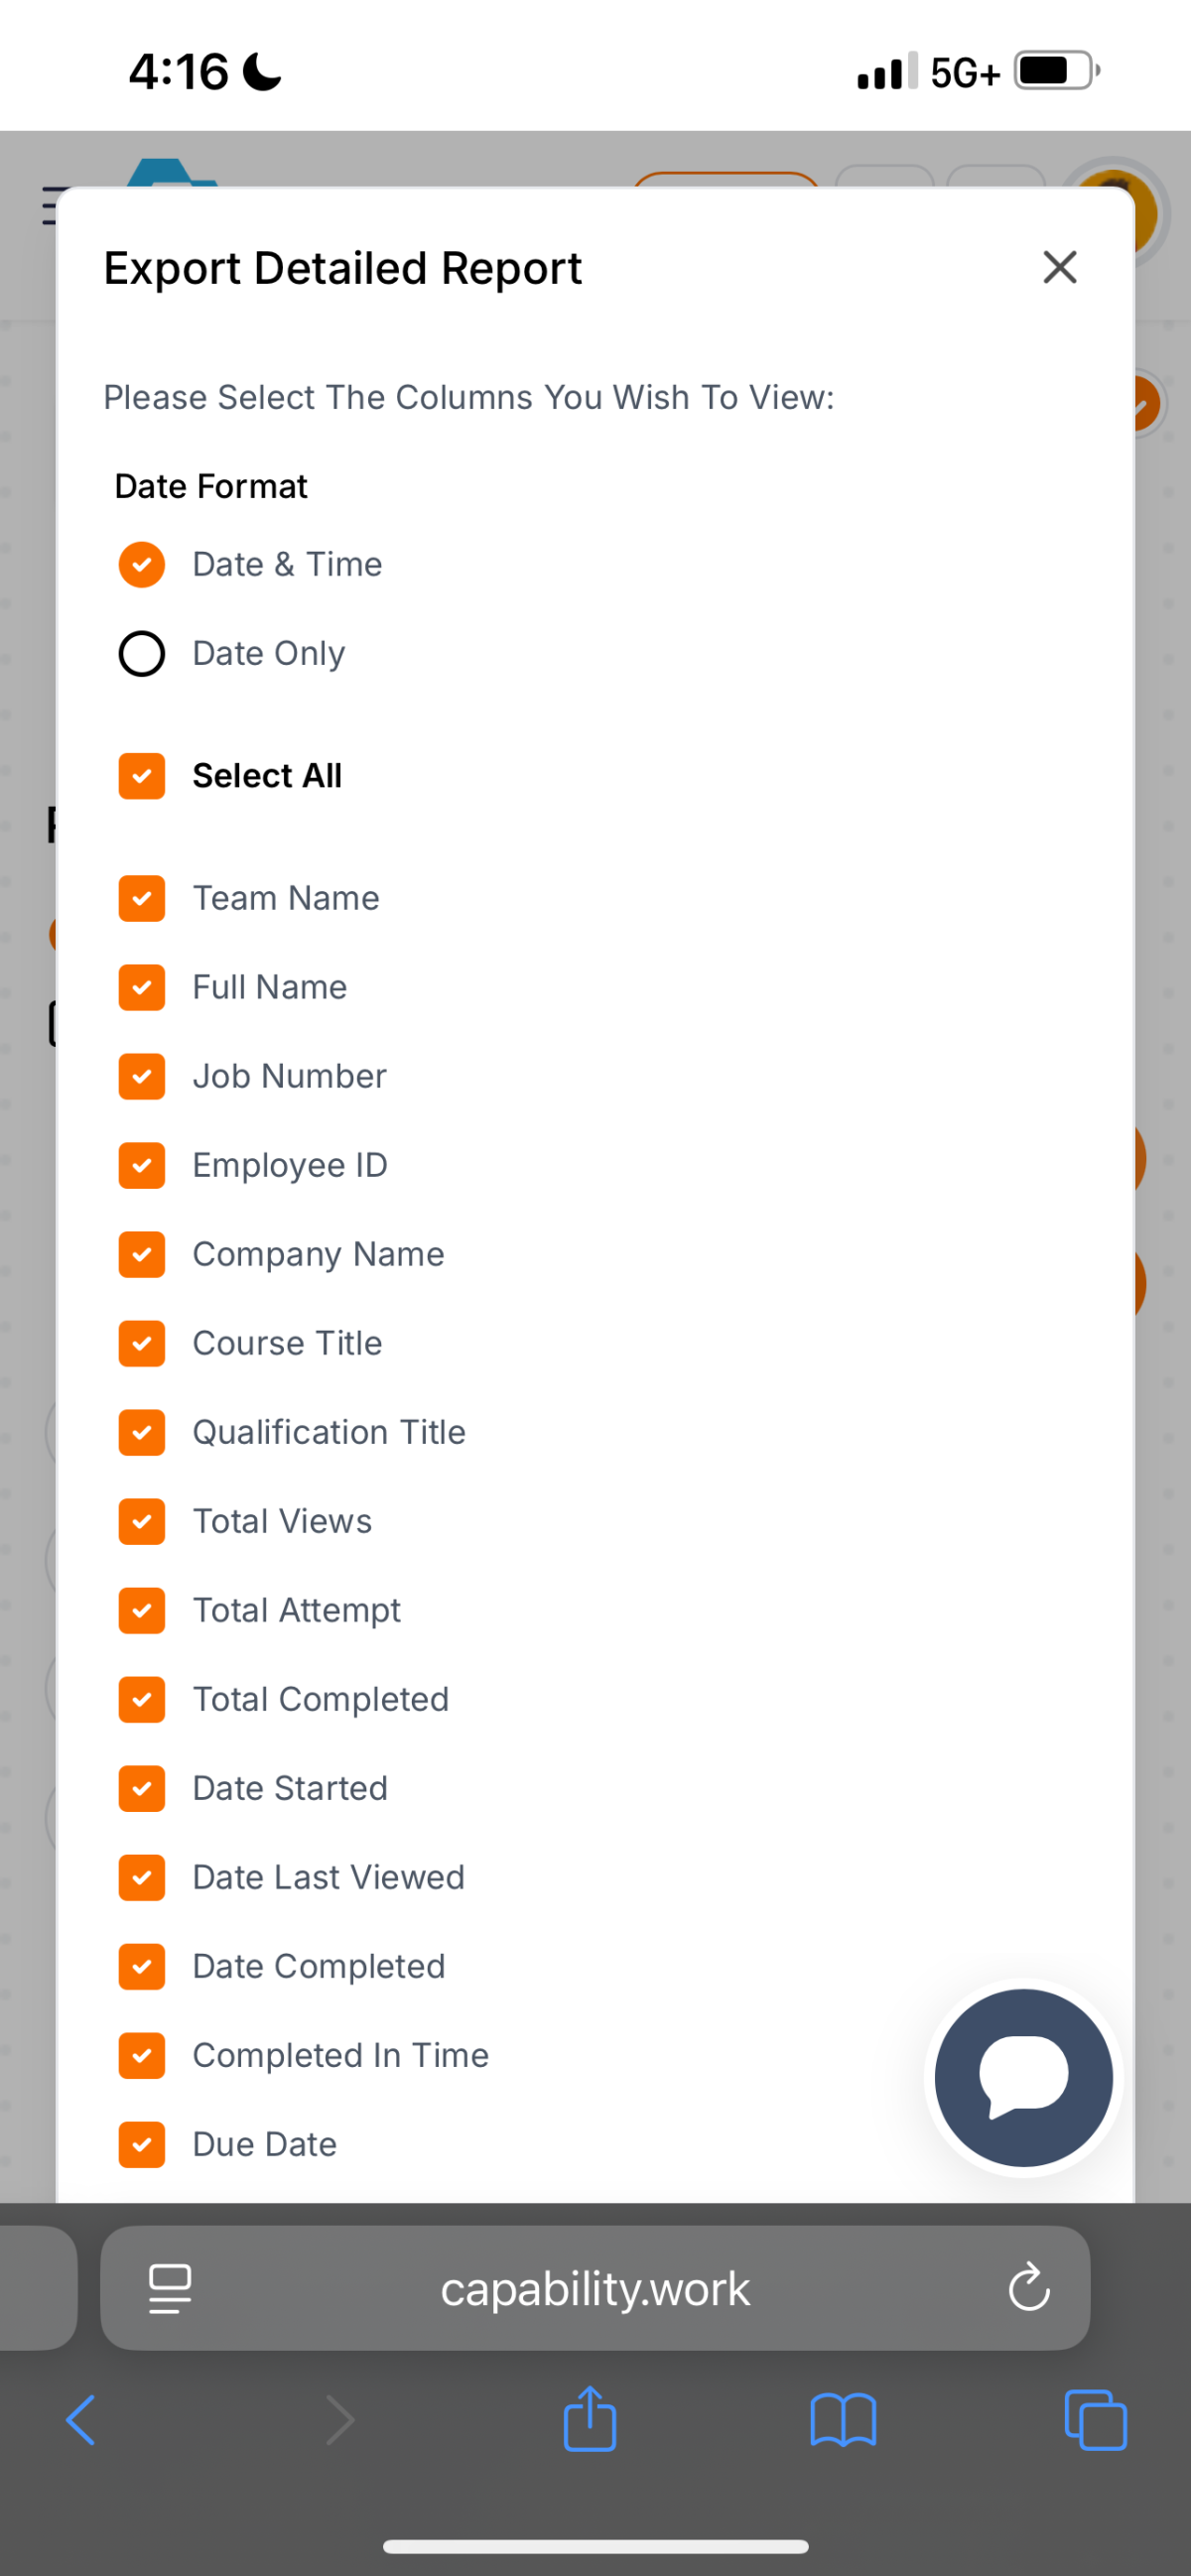Tap the Safari share icon
Viewport: 1191px width, 2576px height.
click(590, 2420)
